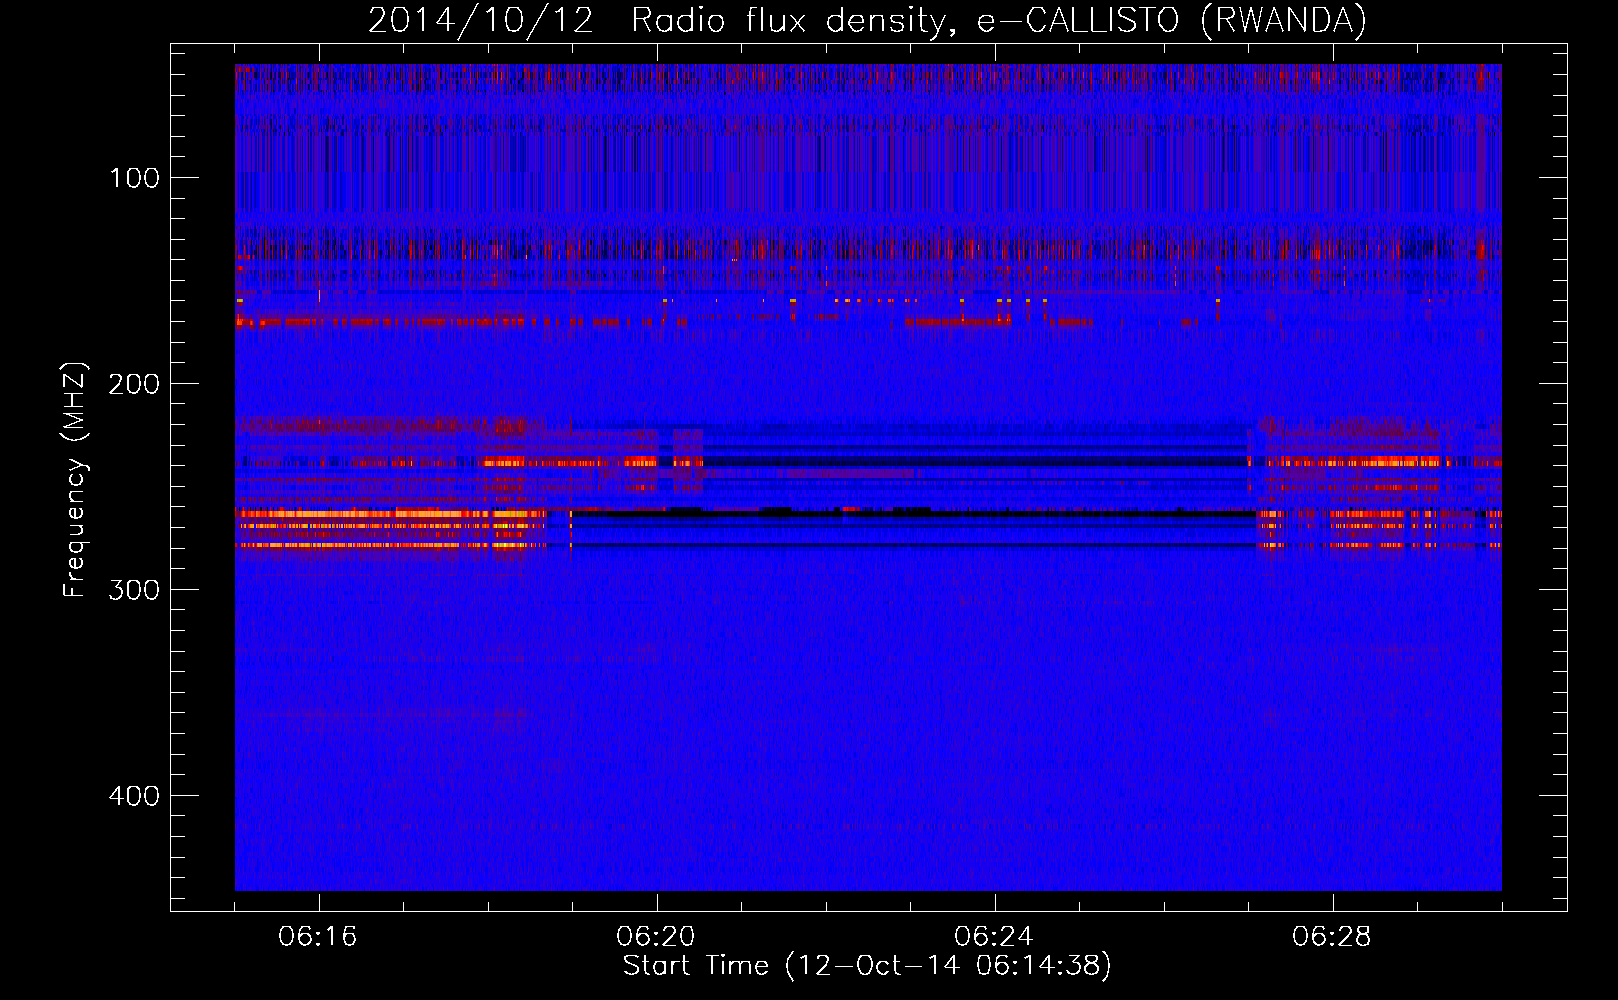
Task: Click the '06:24' time tick label
Action: [994, 937]
